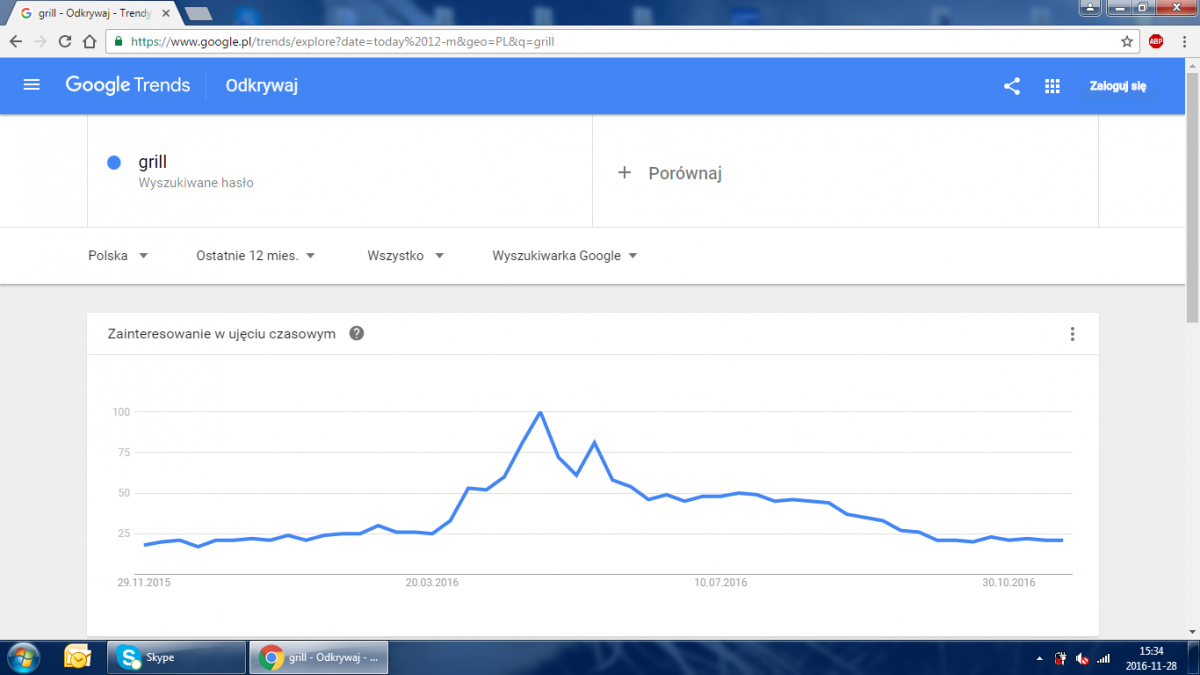Click Zaloguj się sign-in link
The width and height of the screenshot is (1200, 675).
point(1118,86)
